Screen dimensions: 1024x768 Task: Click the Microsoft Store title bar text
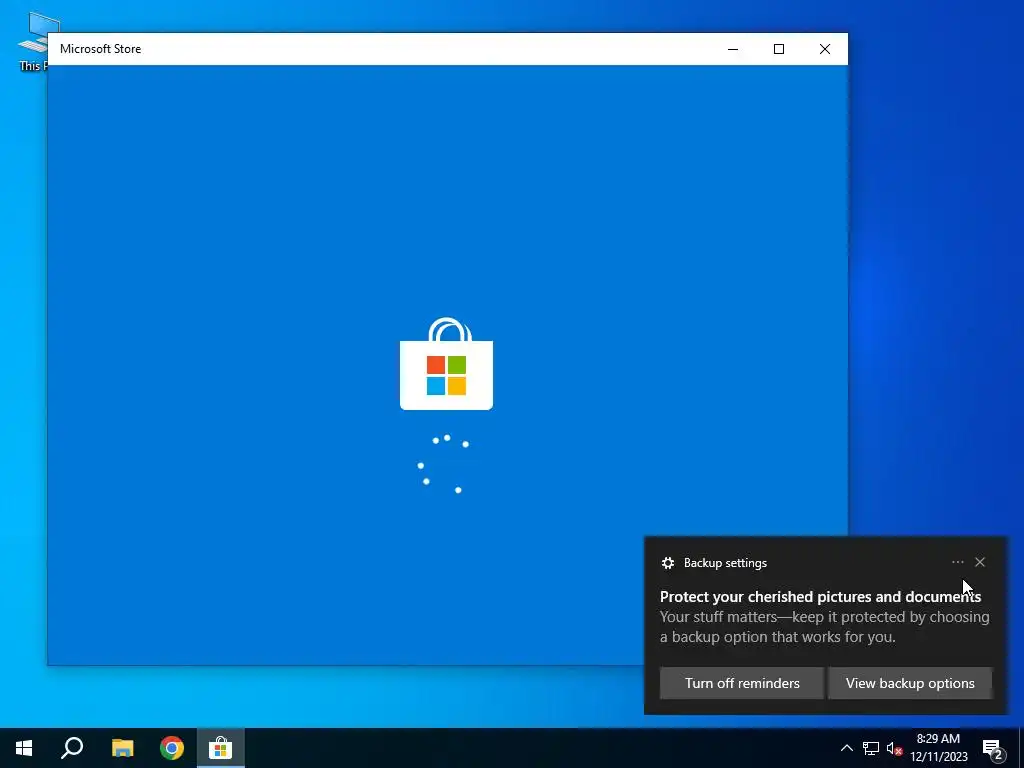click(101, 49)
